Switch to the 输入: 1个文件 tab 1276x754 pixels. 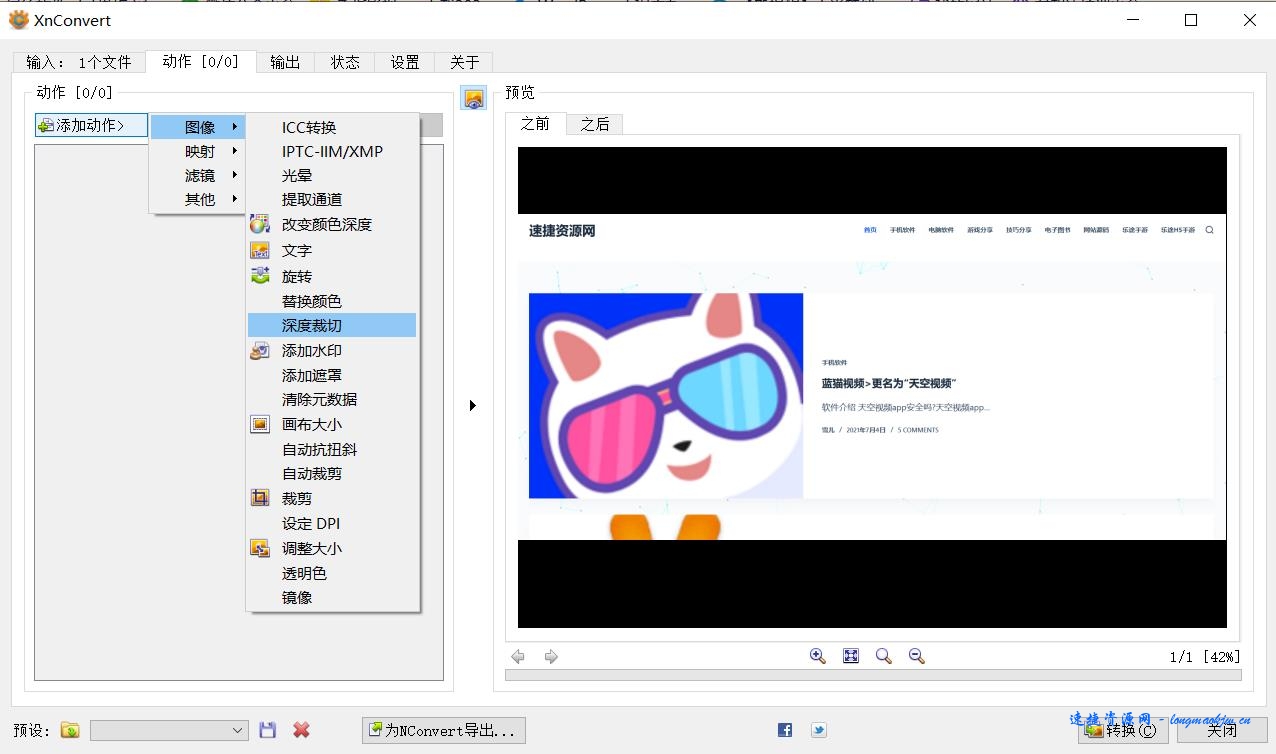pos(79,62)
